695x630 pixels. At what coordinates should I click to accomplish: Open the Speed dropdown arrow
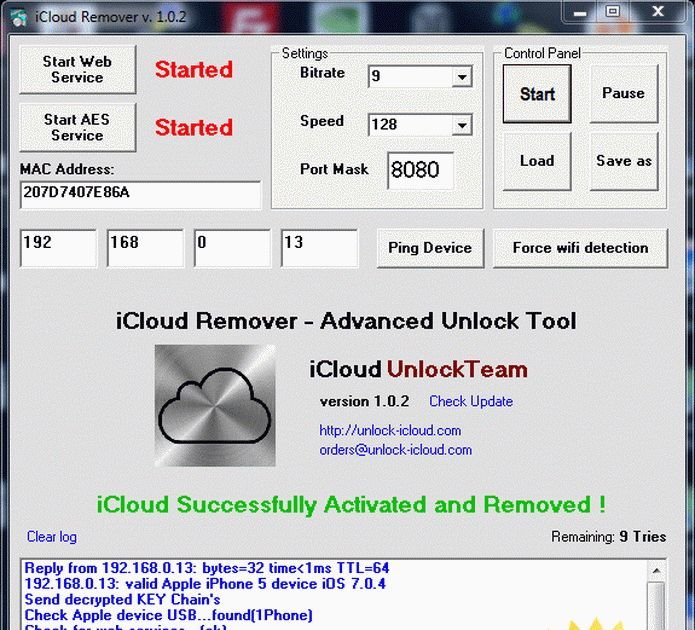point(462,125)
